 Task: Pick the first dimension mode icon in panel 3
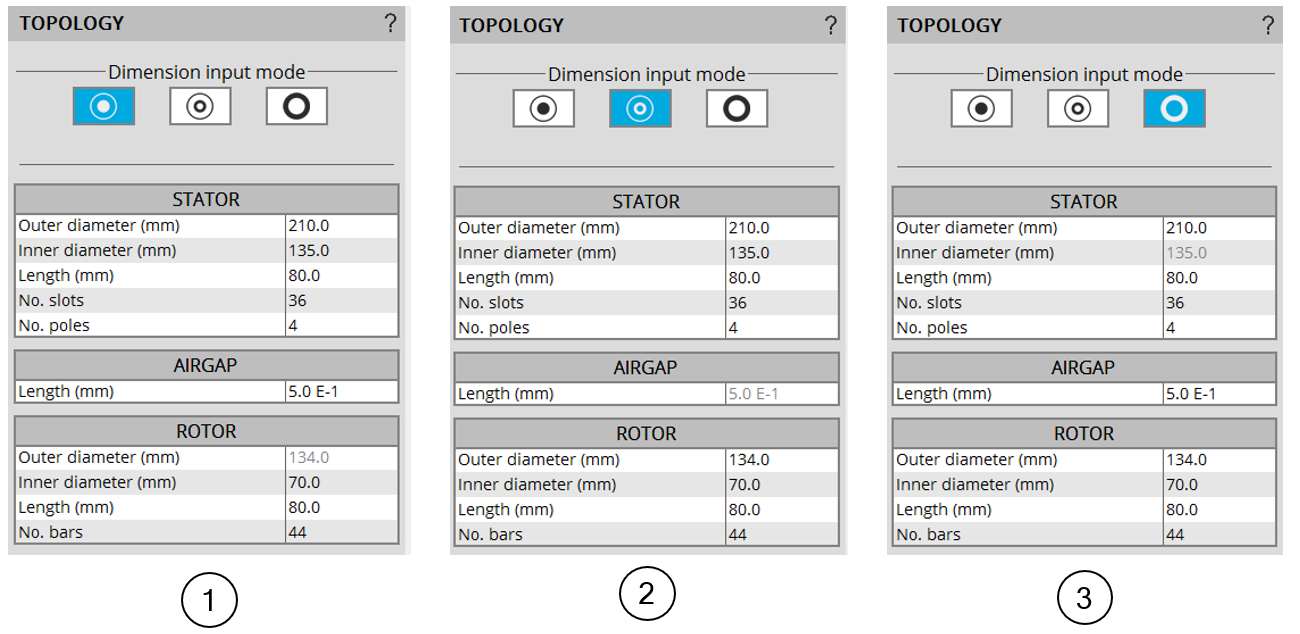tap(981, 108)
